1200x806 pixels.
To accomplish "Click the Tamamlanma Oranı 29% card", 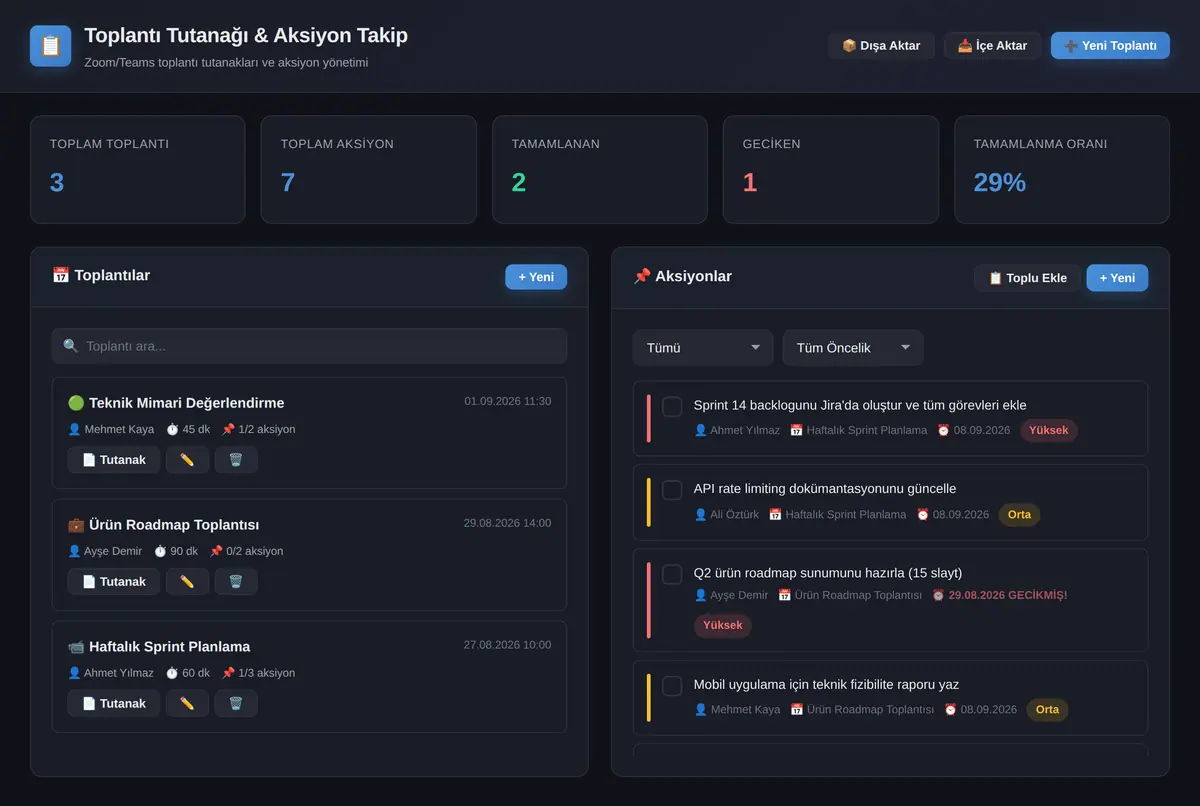I will point(1062,170).
